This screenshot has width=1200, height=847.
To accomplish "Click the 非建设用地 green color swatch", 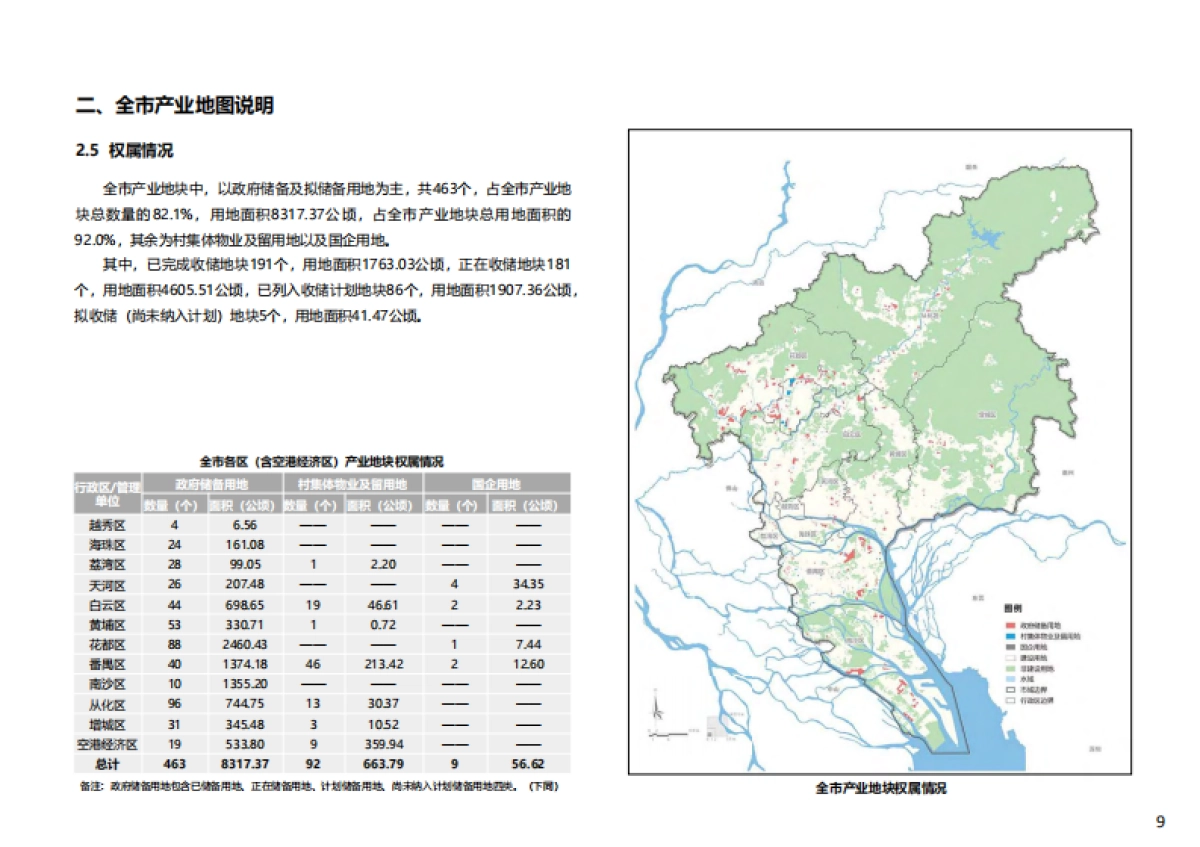I will click(1010, 667).
